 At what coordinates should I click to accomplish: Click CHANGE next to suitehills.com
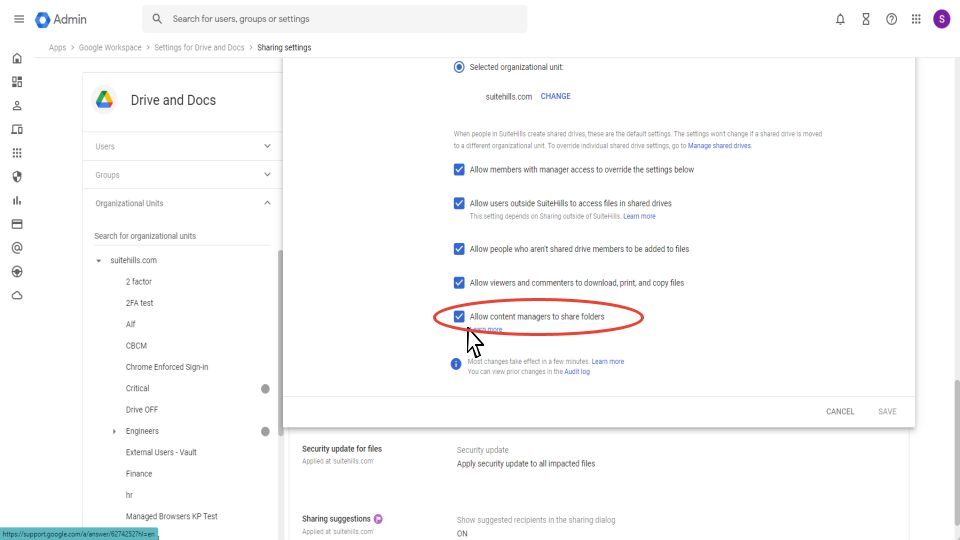tap(555, 96)
